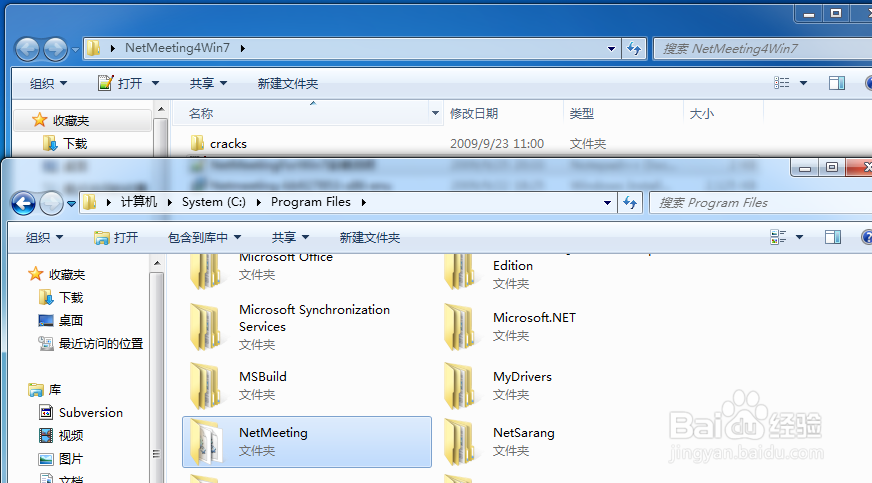Toggle preview pane in Program Files window
The height and width of the screenshot is (483, 872).
833,237
